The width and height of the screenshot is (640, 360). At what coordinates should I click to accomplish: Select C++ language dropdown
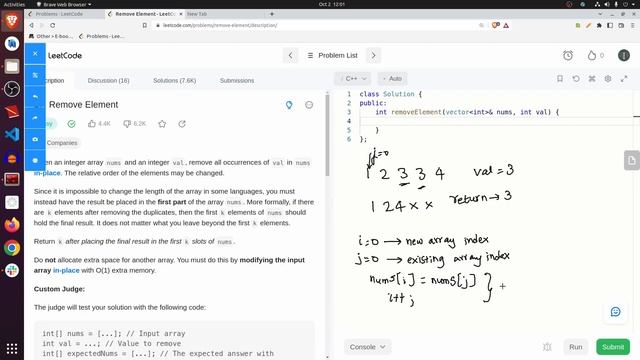click(353, 78)
